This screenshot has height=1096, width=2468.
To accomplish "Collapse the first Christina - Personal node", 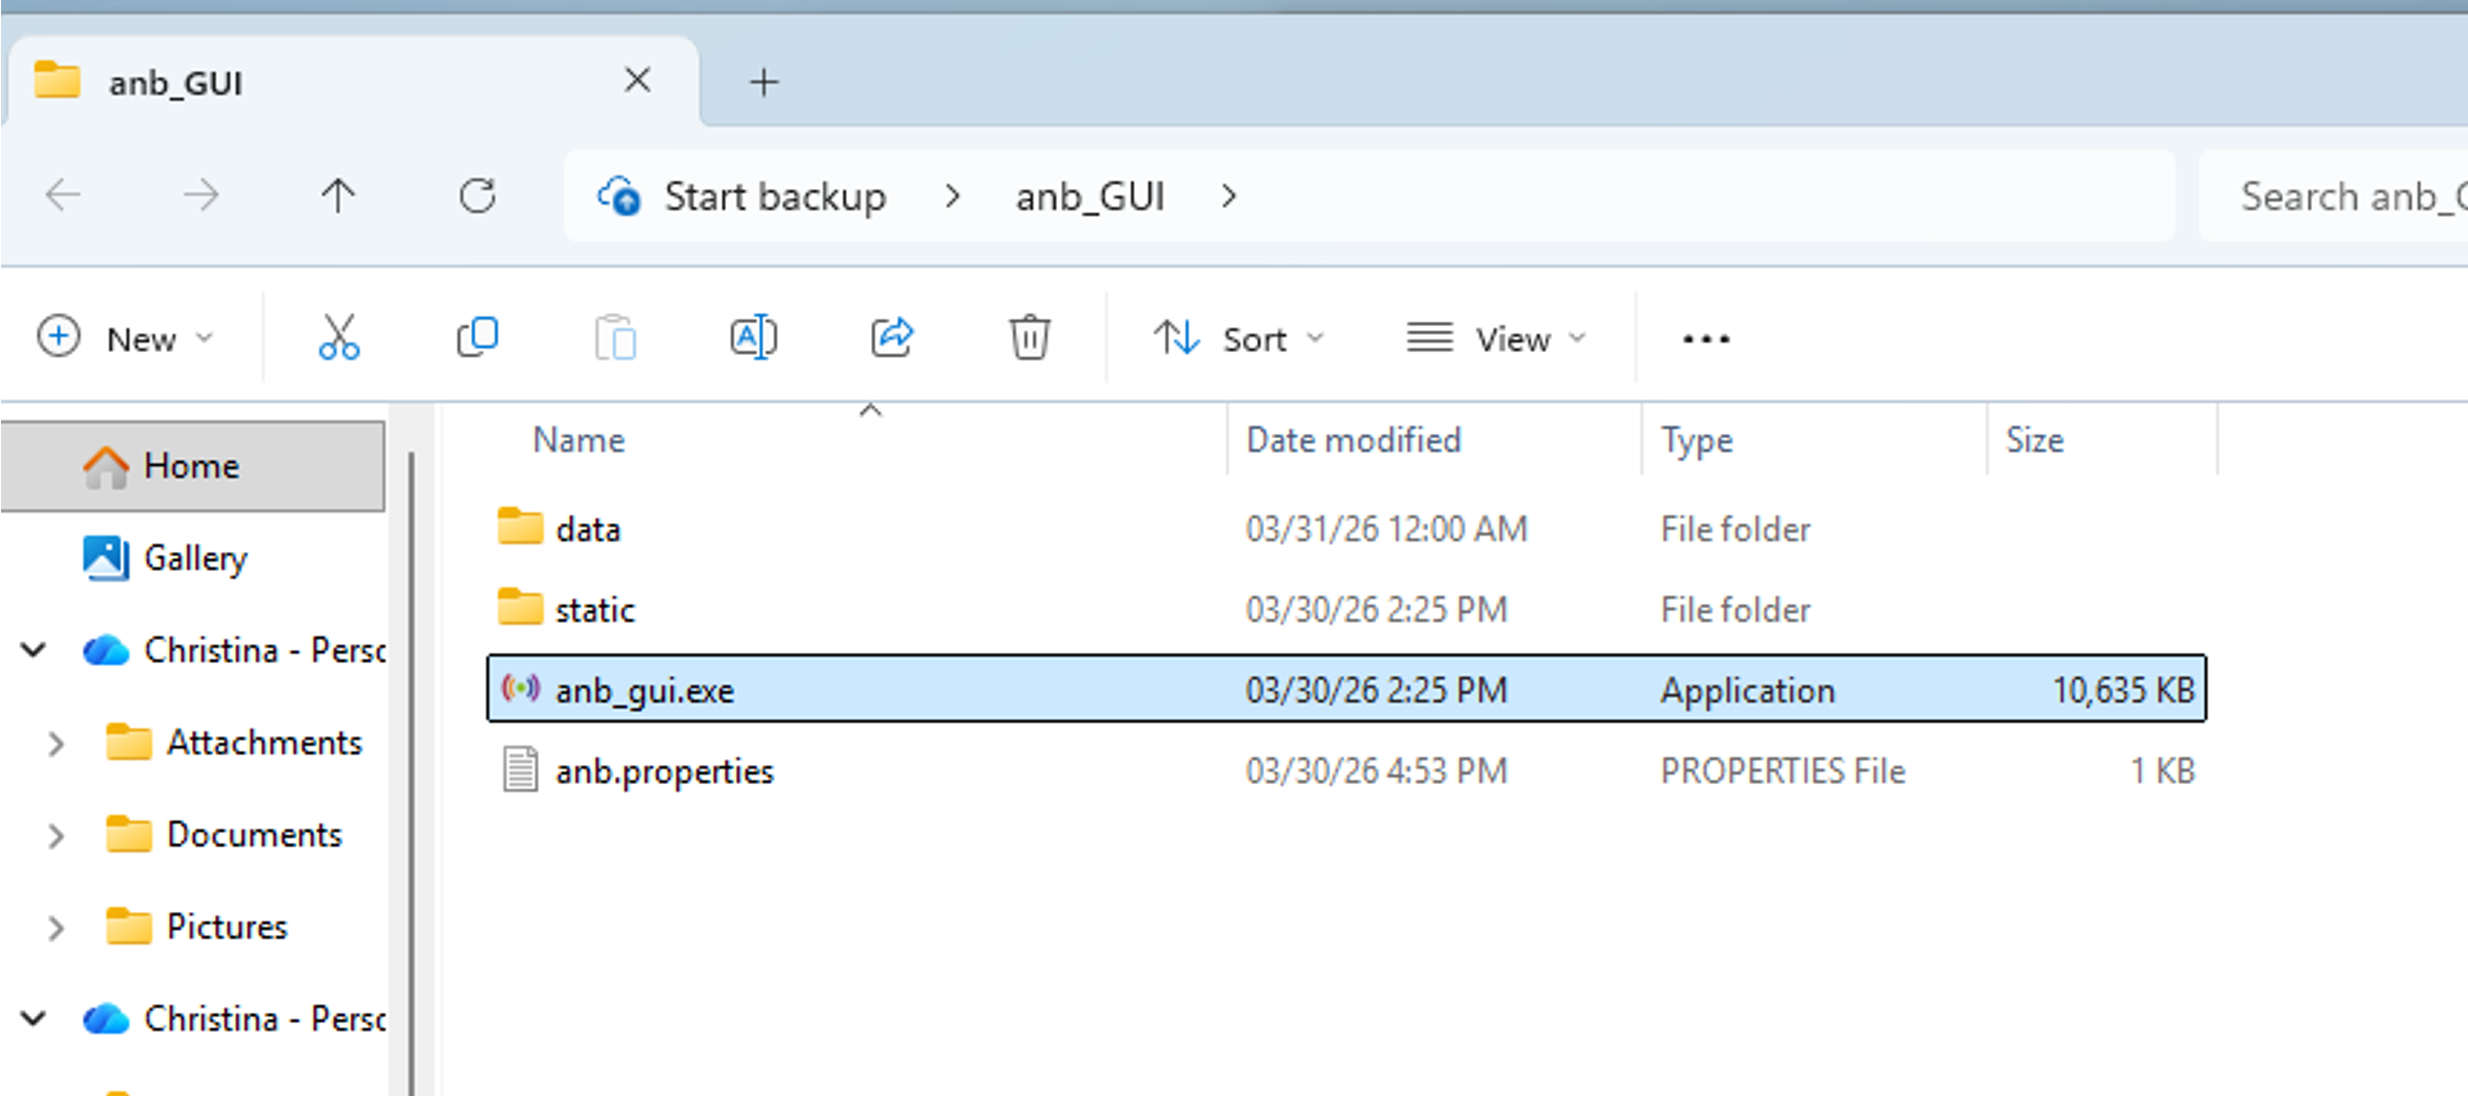I will pyautogui.click(x=34, y=651).
